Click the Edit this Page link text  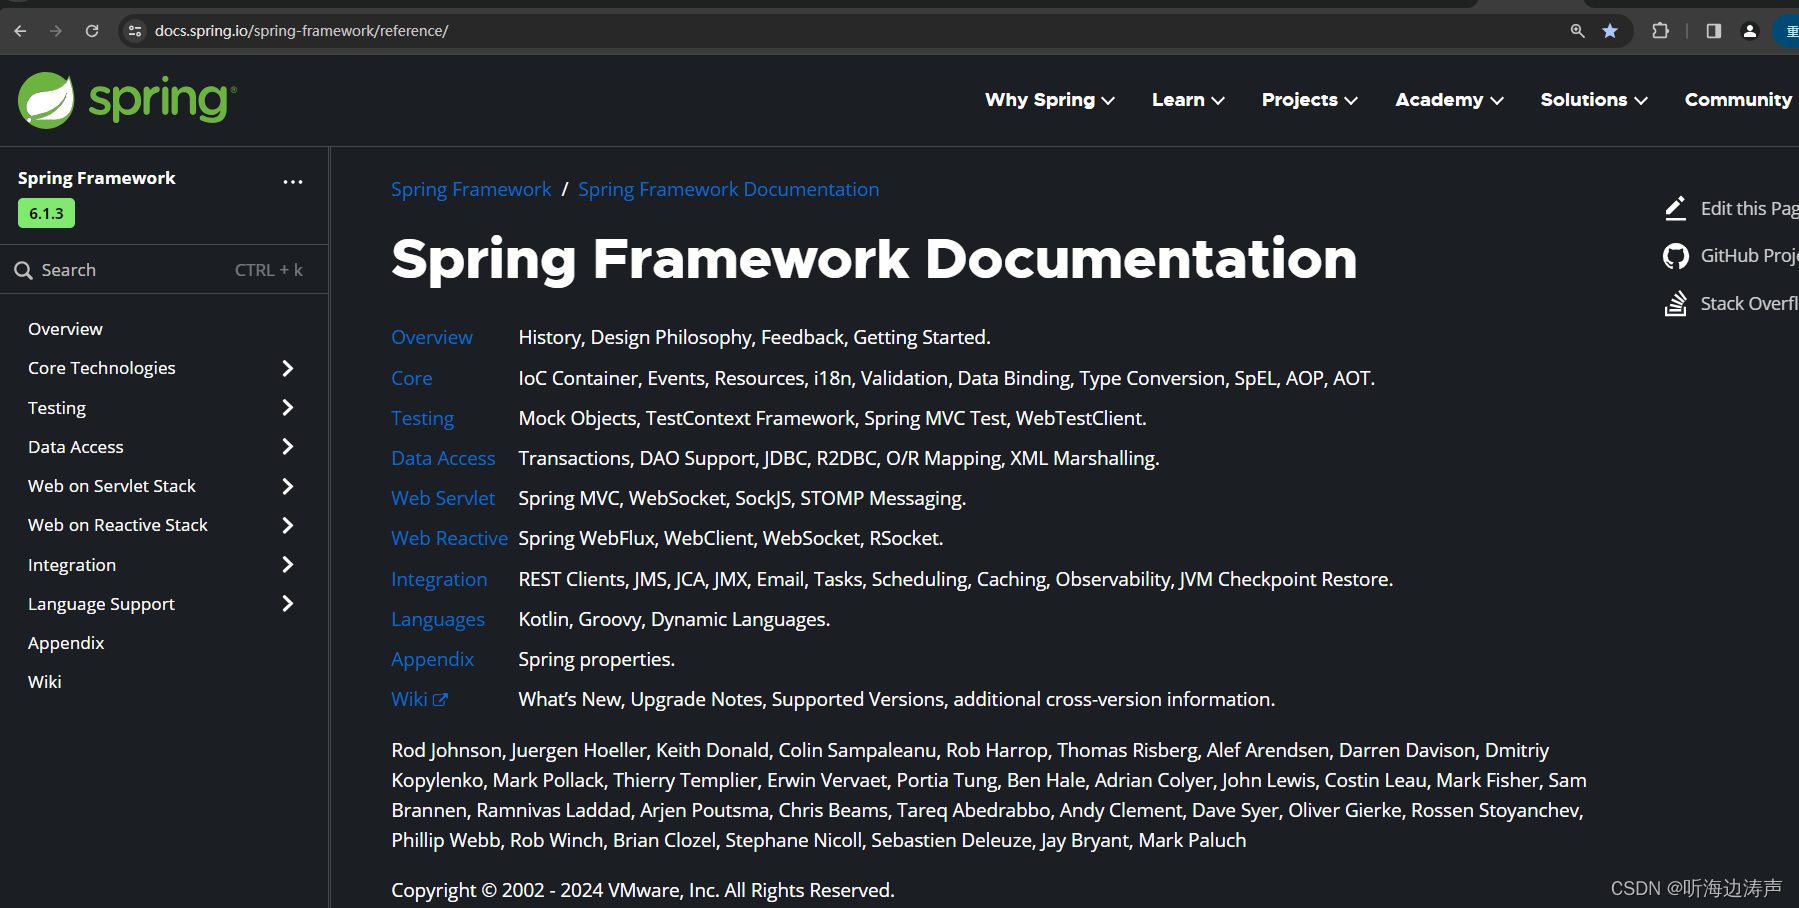[1750, 208]
